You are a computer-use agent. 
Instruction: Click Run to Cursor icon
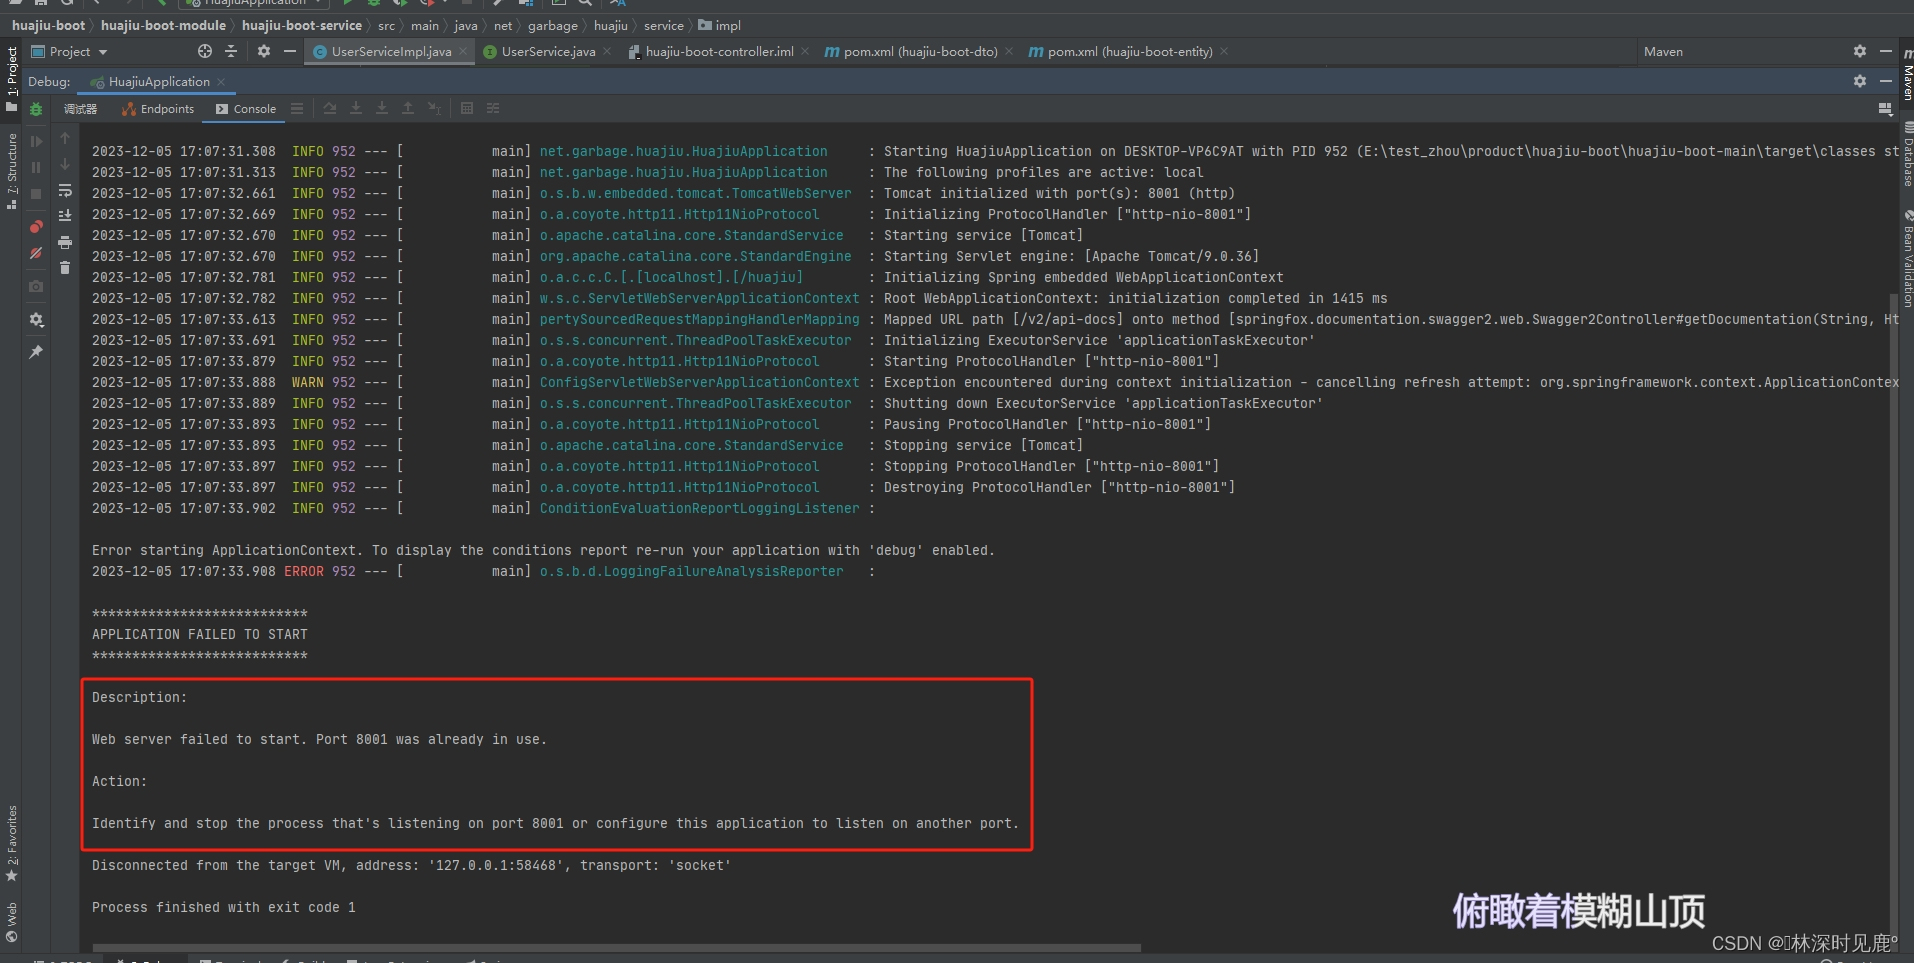(434, 108)
